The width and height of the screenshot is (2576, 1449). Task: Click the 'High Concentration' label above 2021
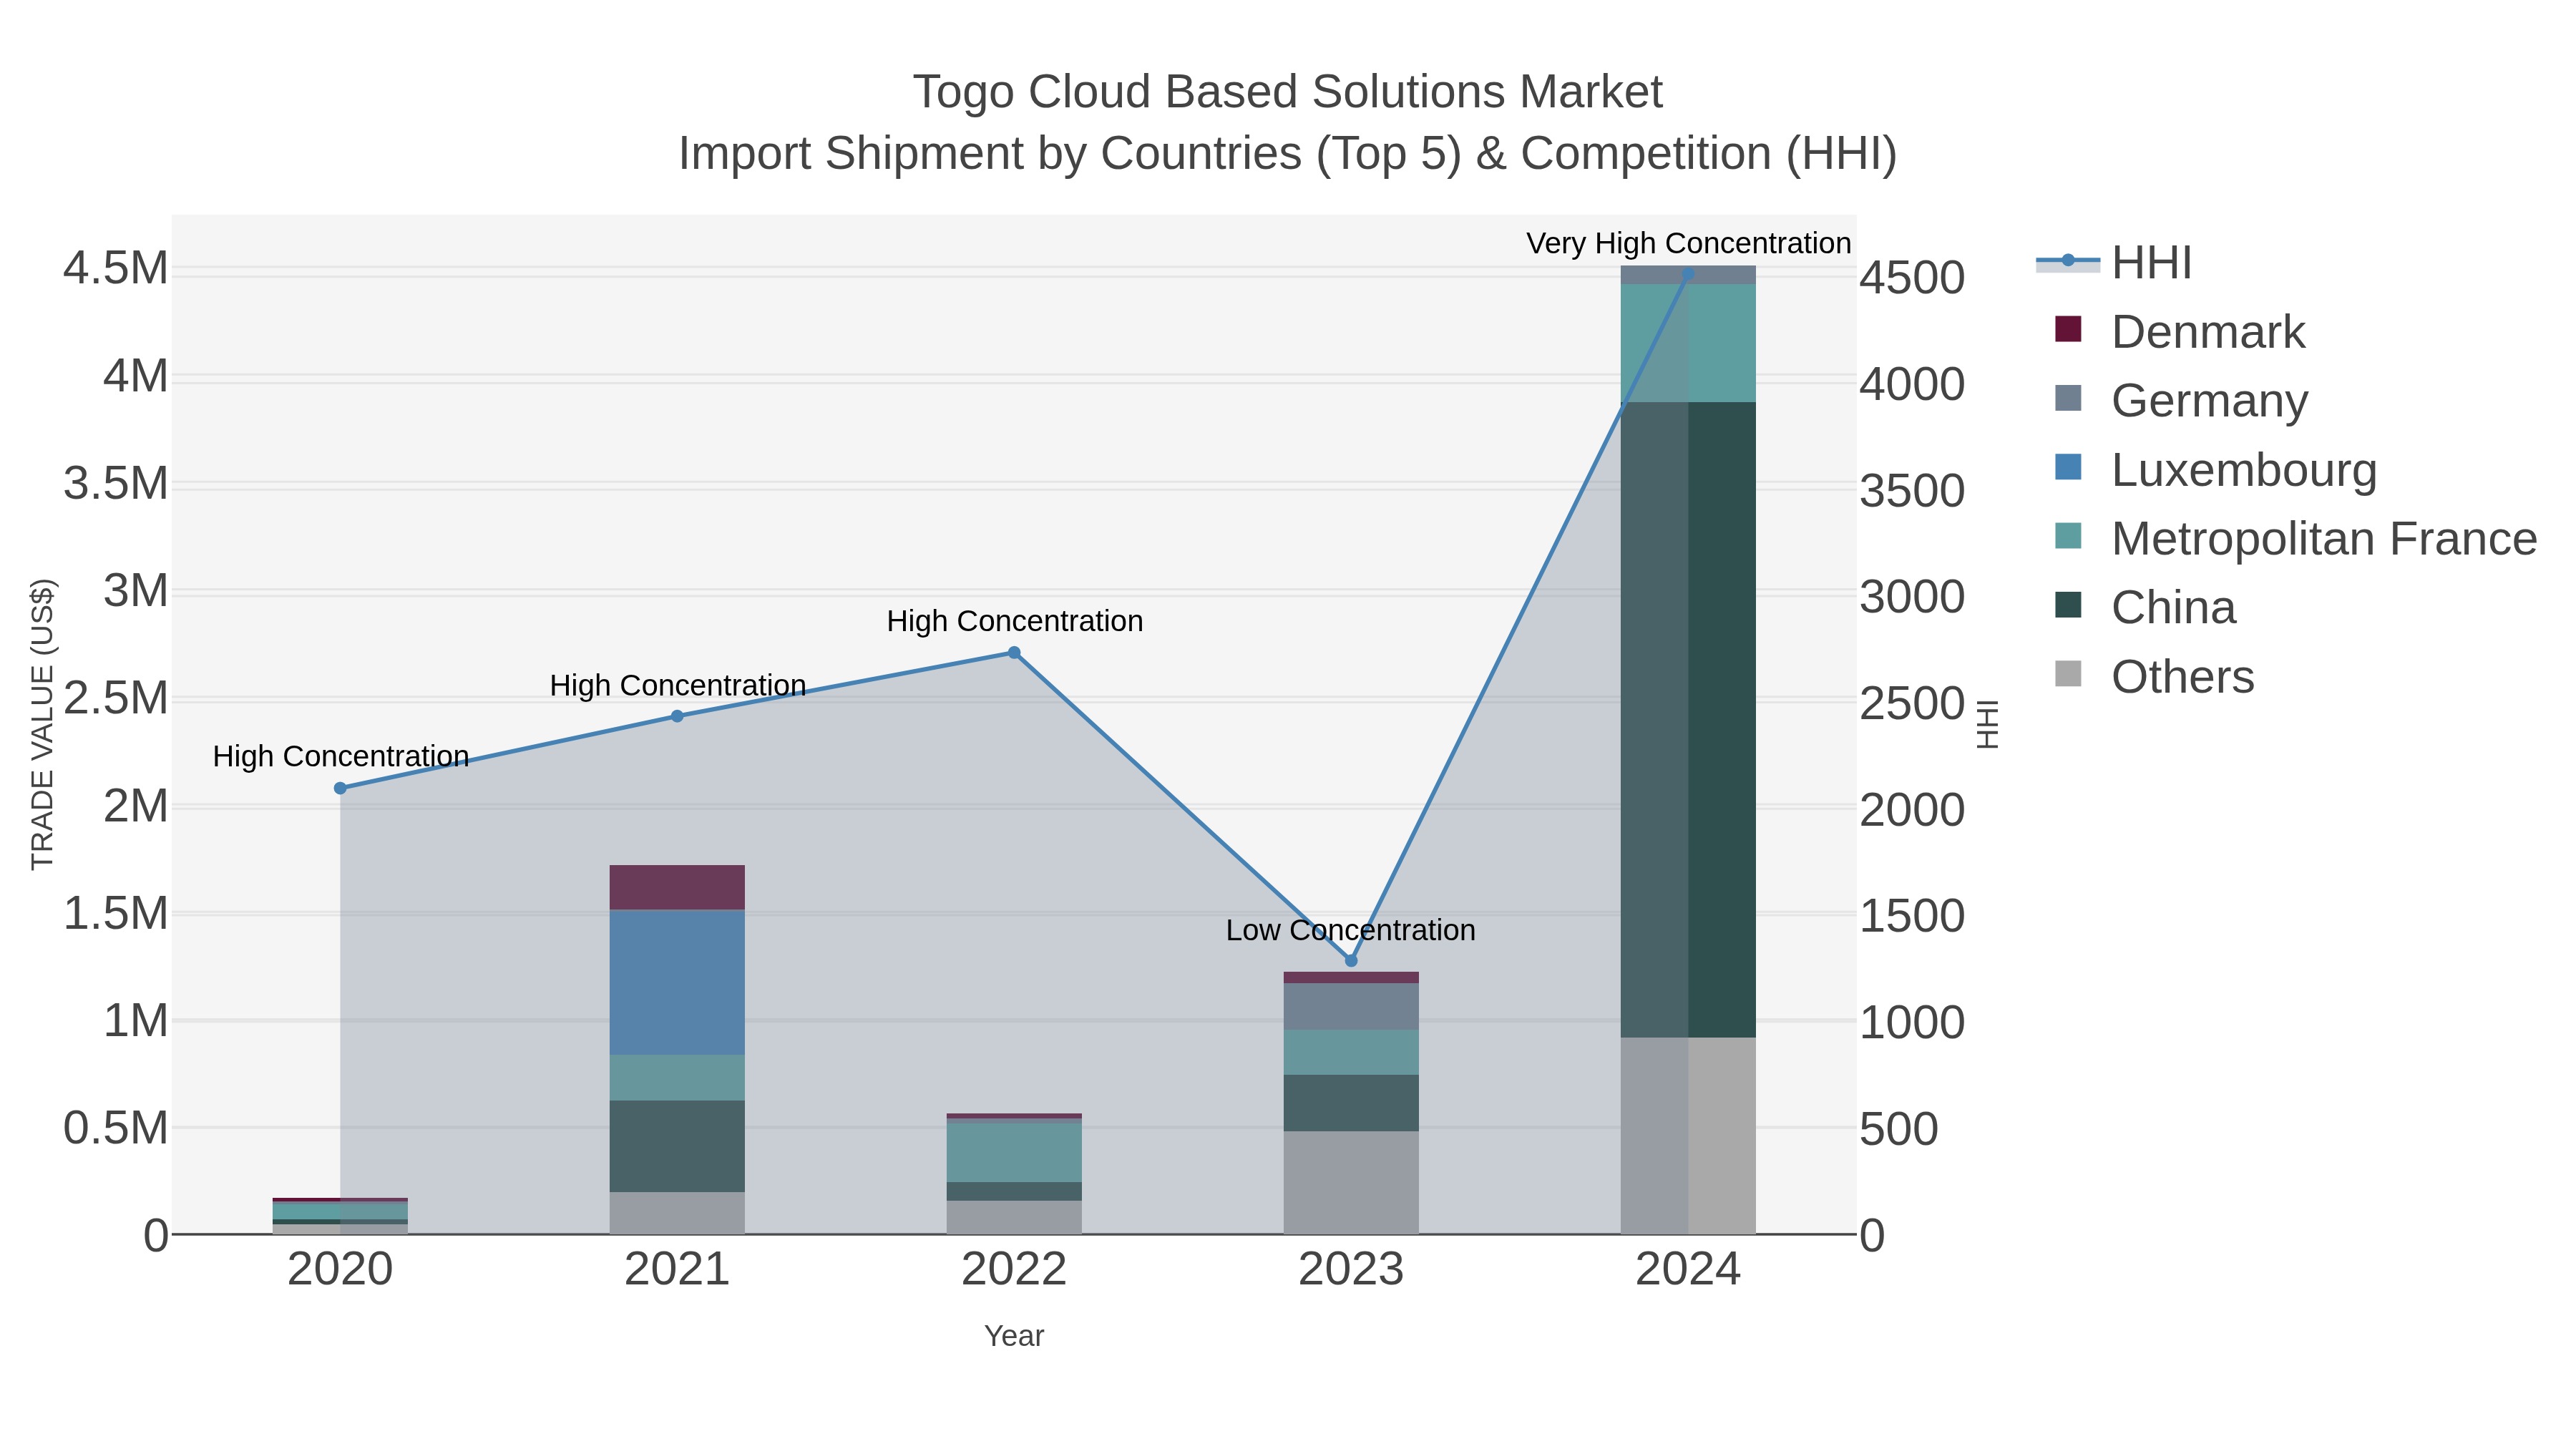coord(678,685)
